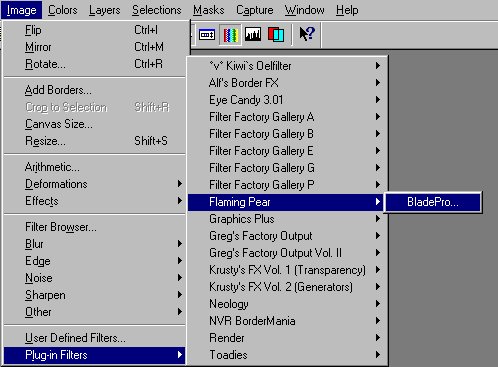Expand the Edge submenu
498x367 pixels.
95,261
